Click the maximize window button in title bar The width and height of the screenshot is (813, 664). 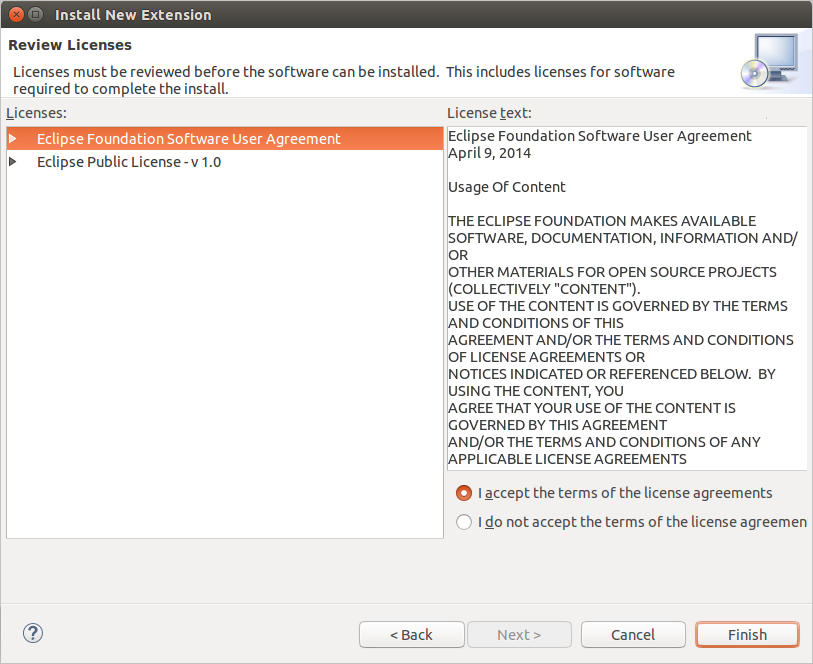click(35, 14)
